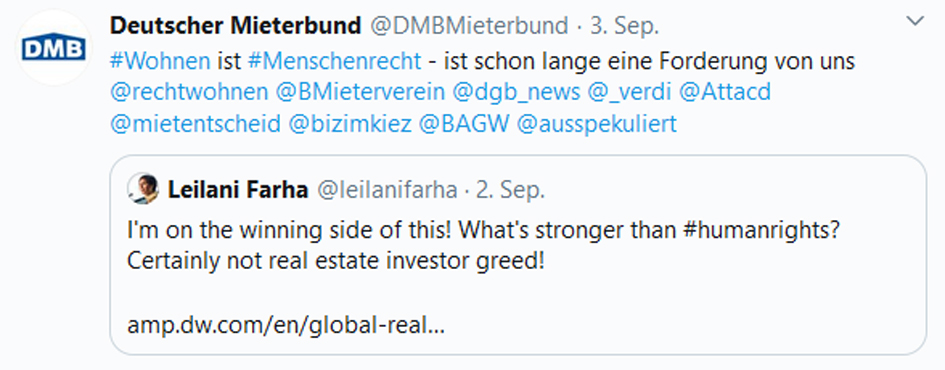945x370 pixels.
Task: Open the @BAGW mention
Action: point(465,124)
